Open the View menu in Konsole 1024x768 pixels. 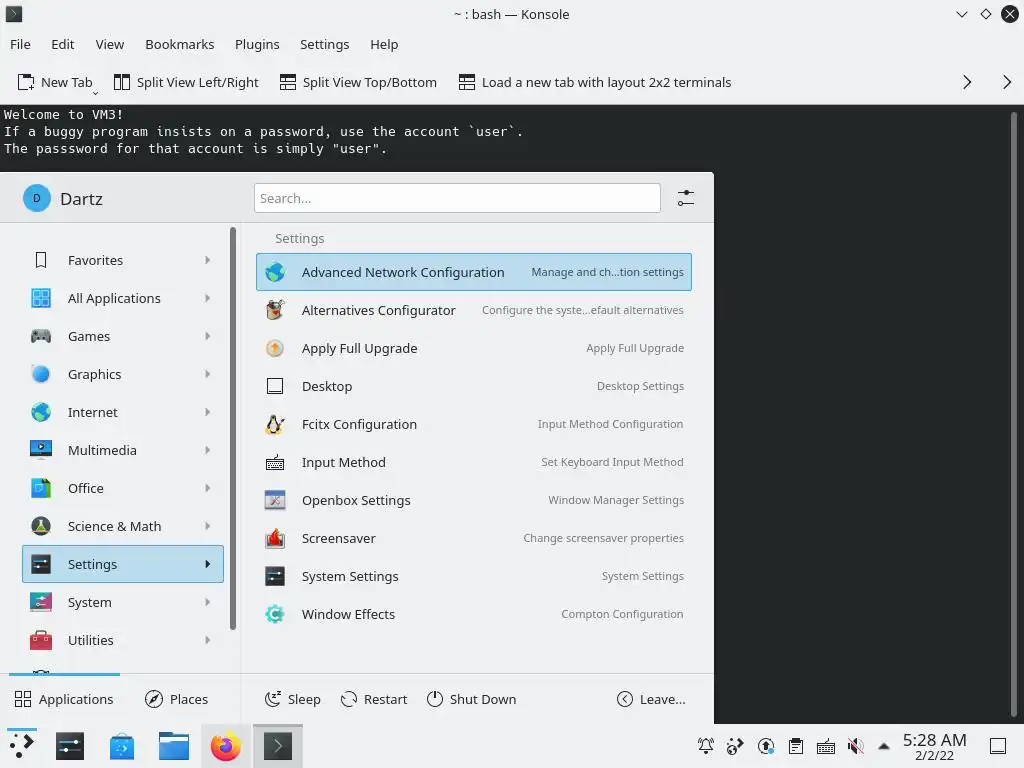[109, 44]
